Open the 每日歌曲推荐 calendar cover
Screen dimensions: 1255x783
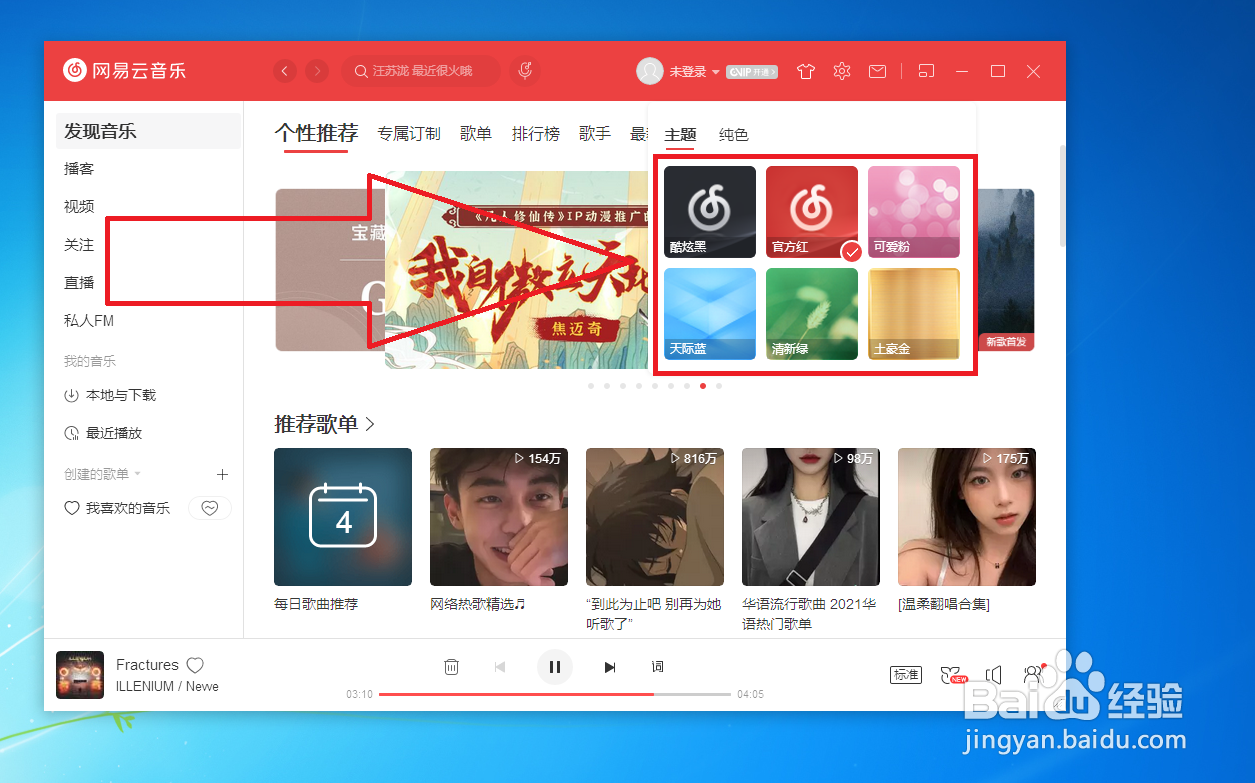click(343, 517)
